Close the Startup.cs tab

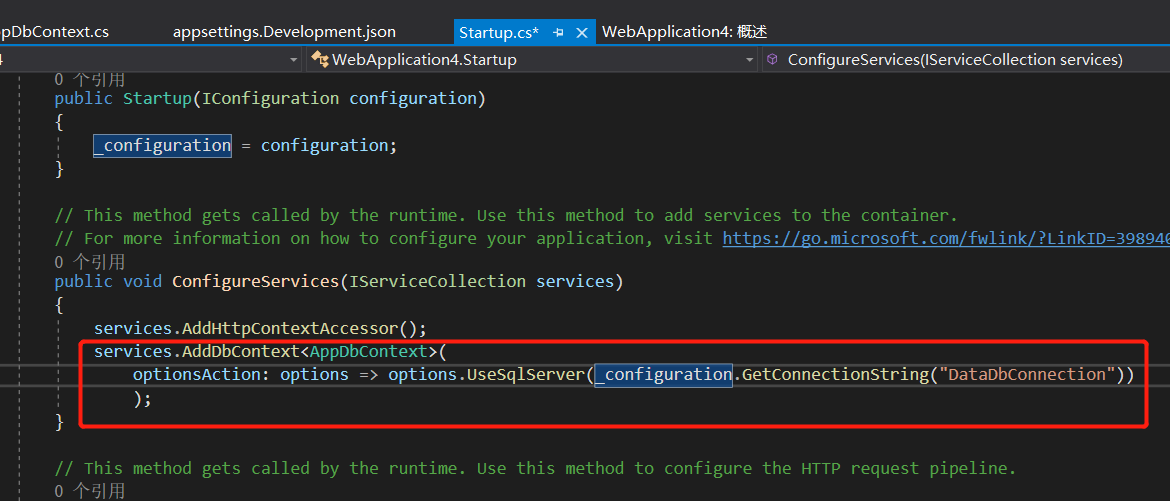(582, 32)
